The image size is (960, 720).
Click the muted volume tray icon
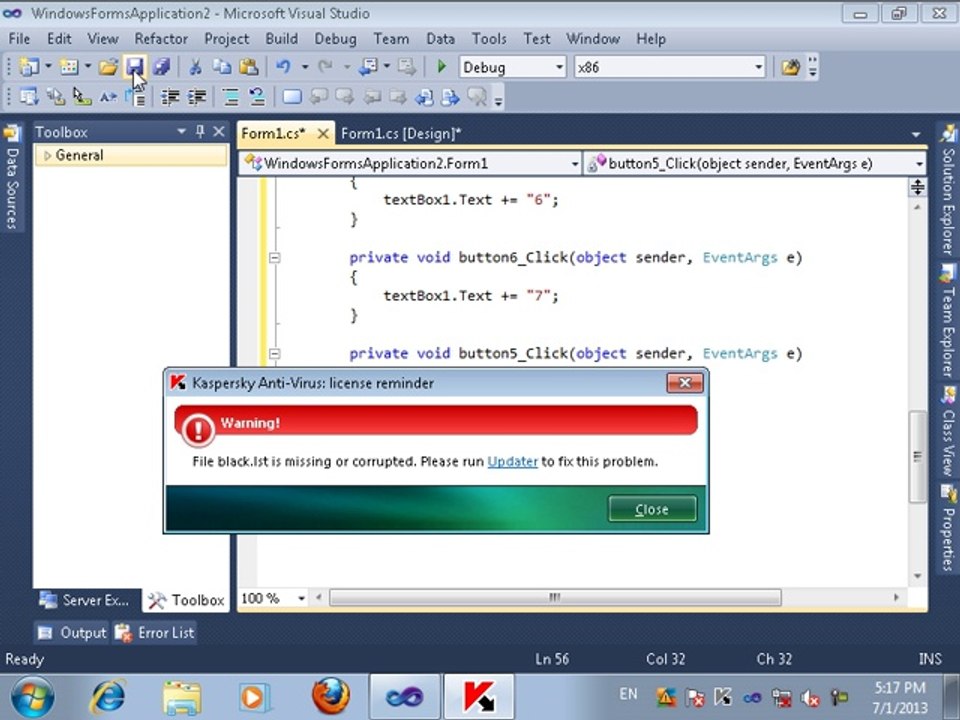(x=811, y=697)
